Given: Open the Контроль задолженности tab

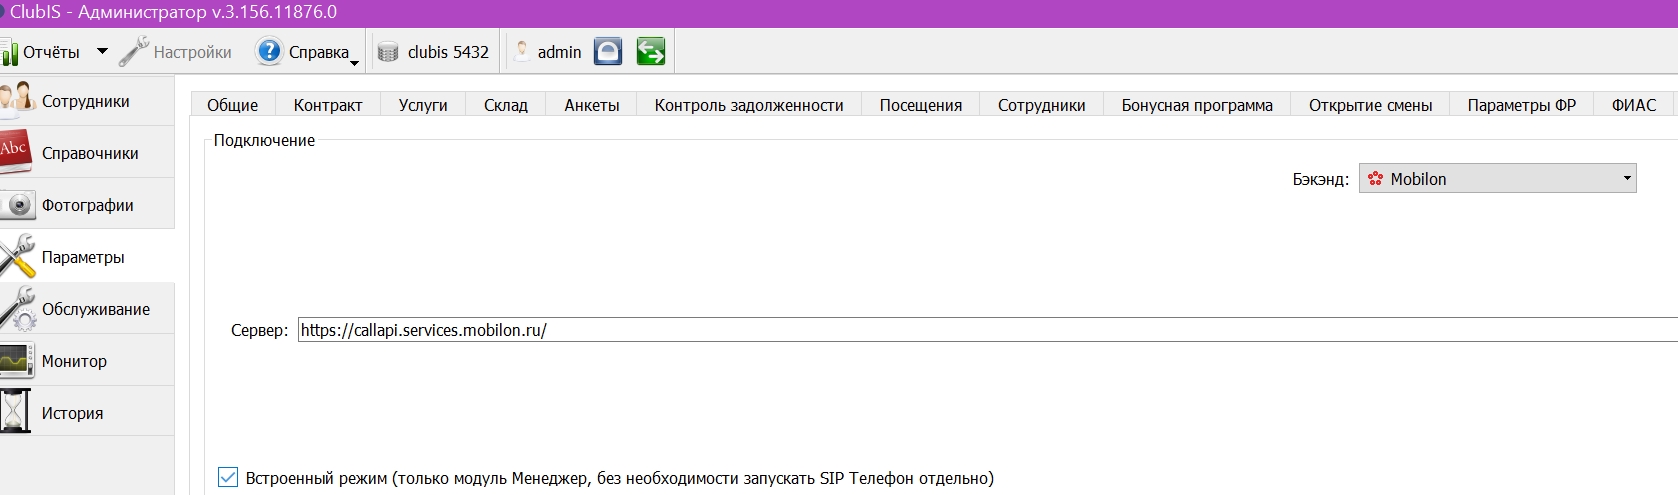Looking at the screenshot, I should click(x=749, y=105).
